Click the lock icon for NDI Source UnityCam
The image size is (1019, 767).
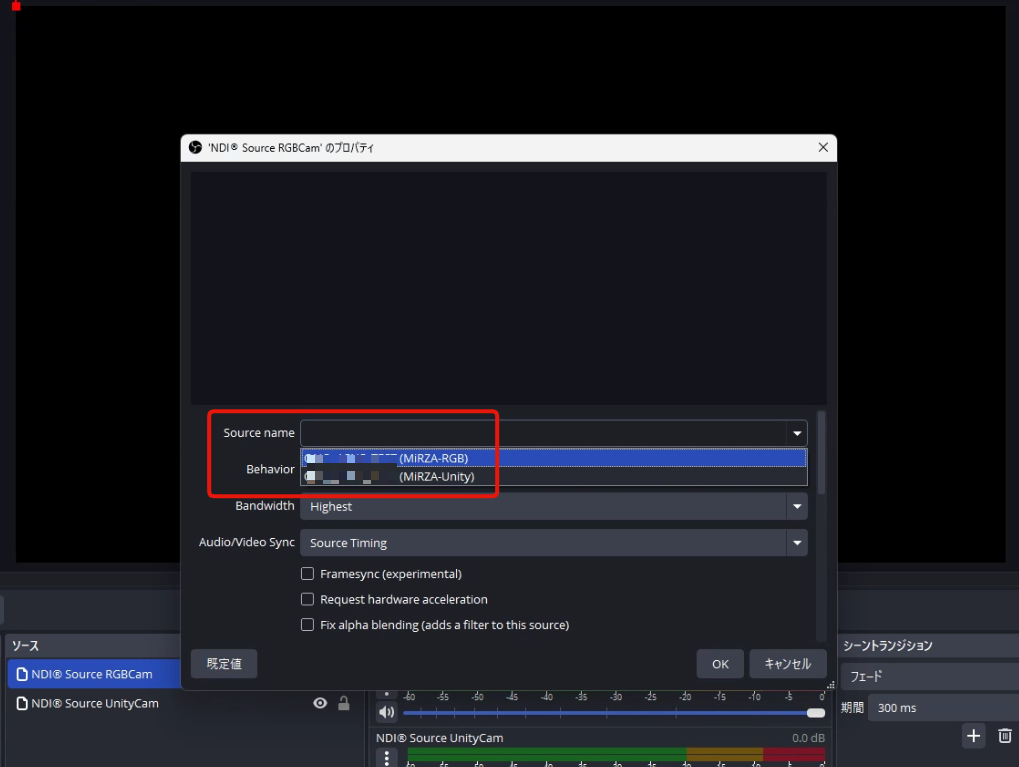(344, 703)
